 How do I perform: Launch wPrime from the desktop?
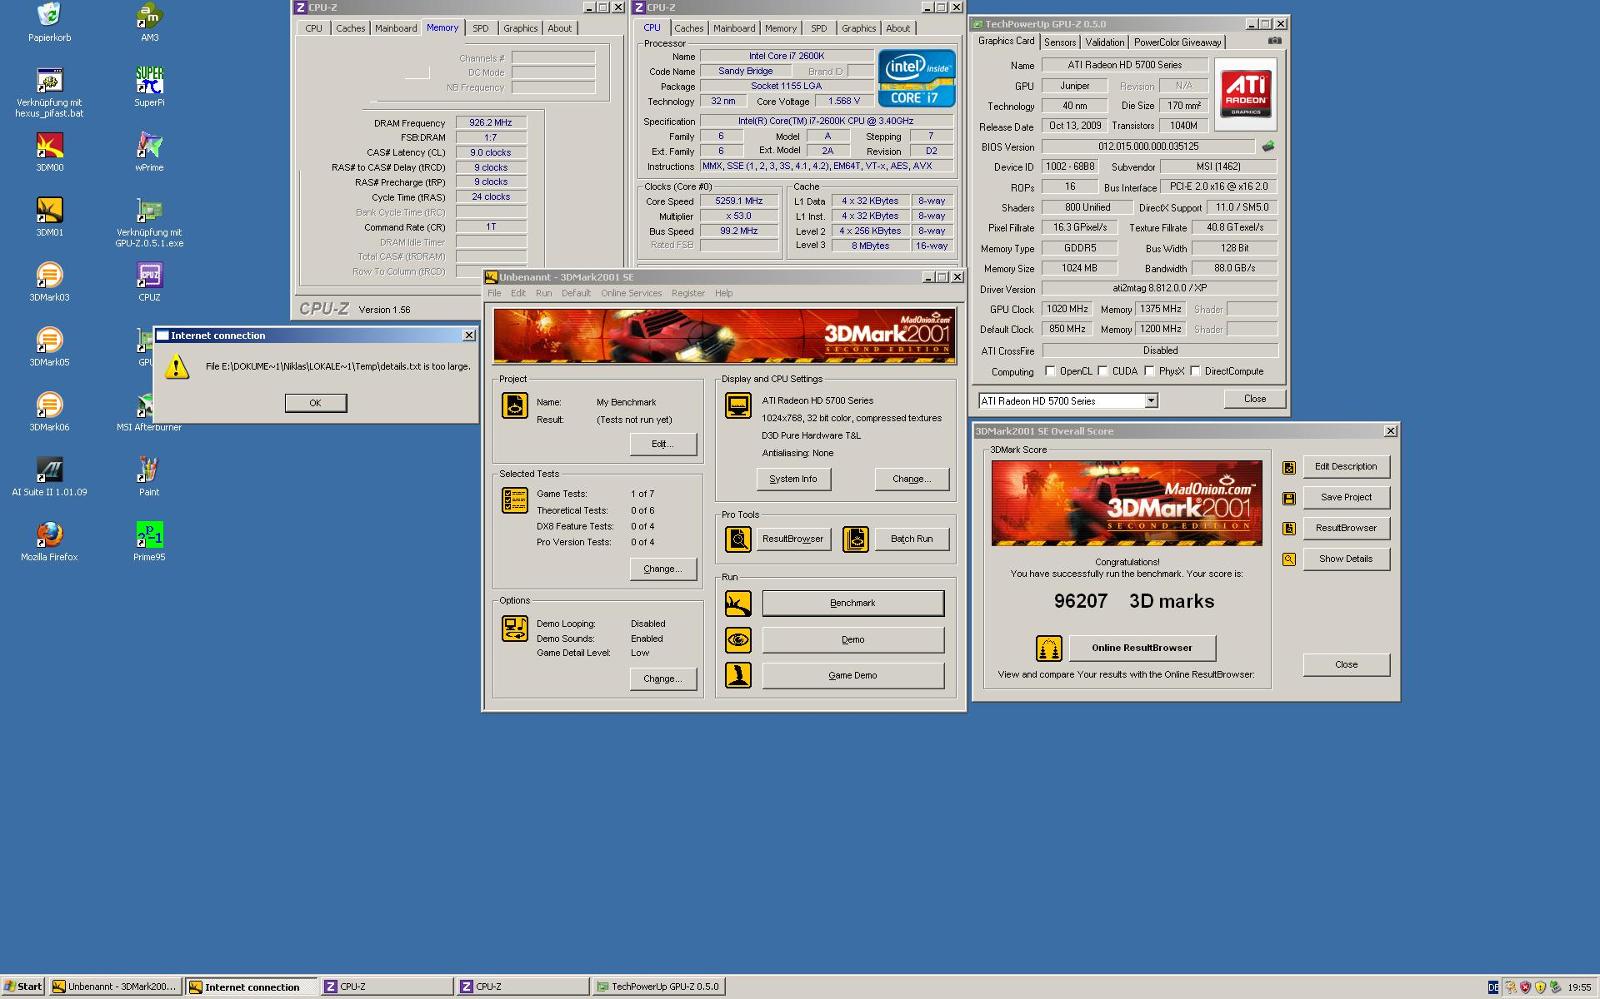pos(149,145)
